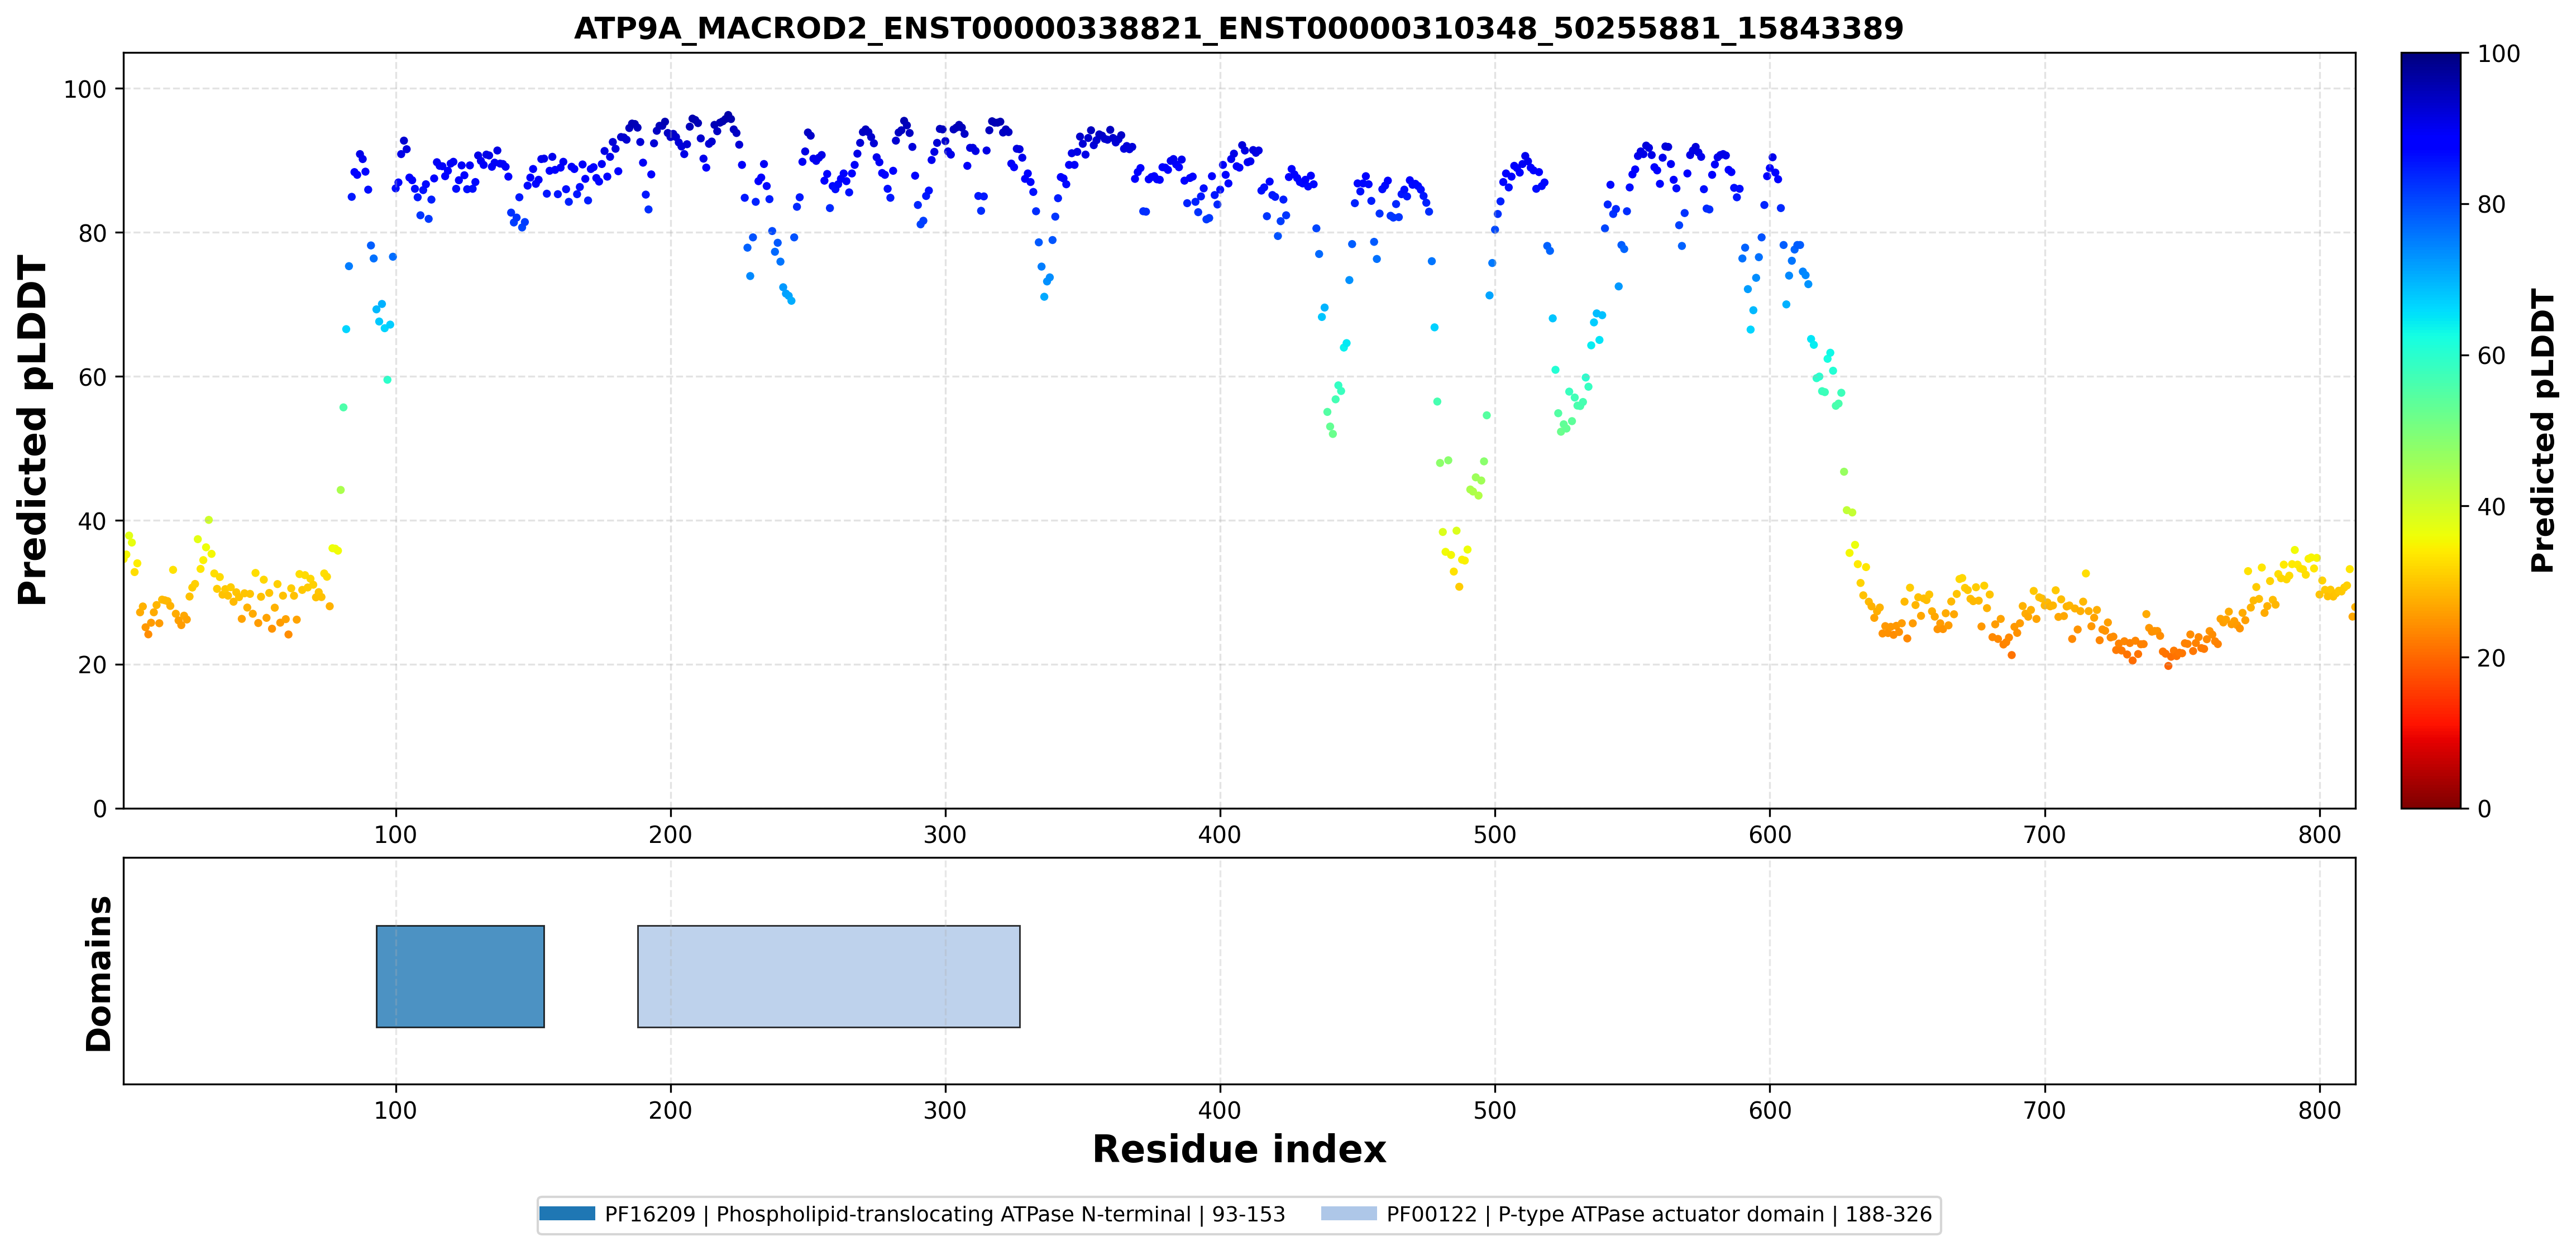Click the Domains axis label

(99, 973)
